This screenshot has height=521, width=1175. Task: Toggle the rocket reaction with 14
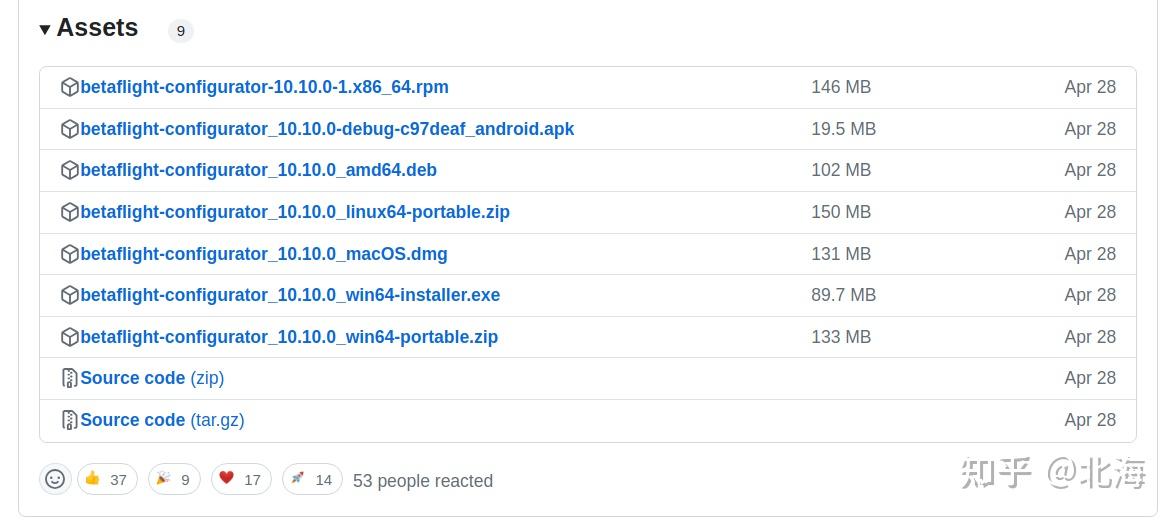312,479
